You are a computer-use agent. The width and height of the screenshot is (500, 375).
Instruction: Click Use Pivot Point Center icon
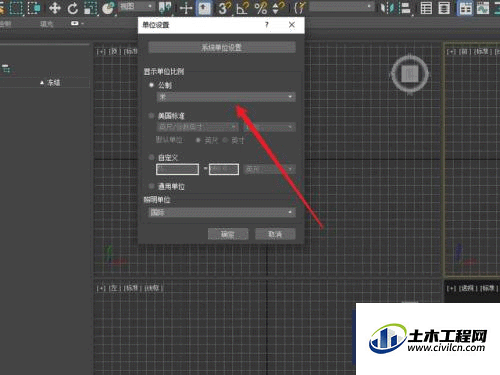pos(165,8)
